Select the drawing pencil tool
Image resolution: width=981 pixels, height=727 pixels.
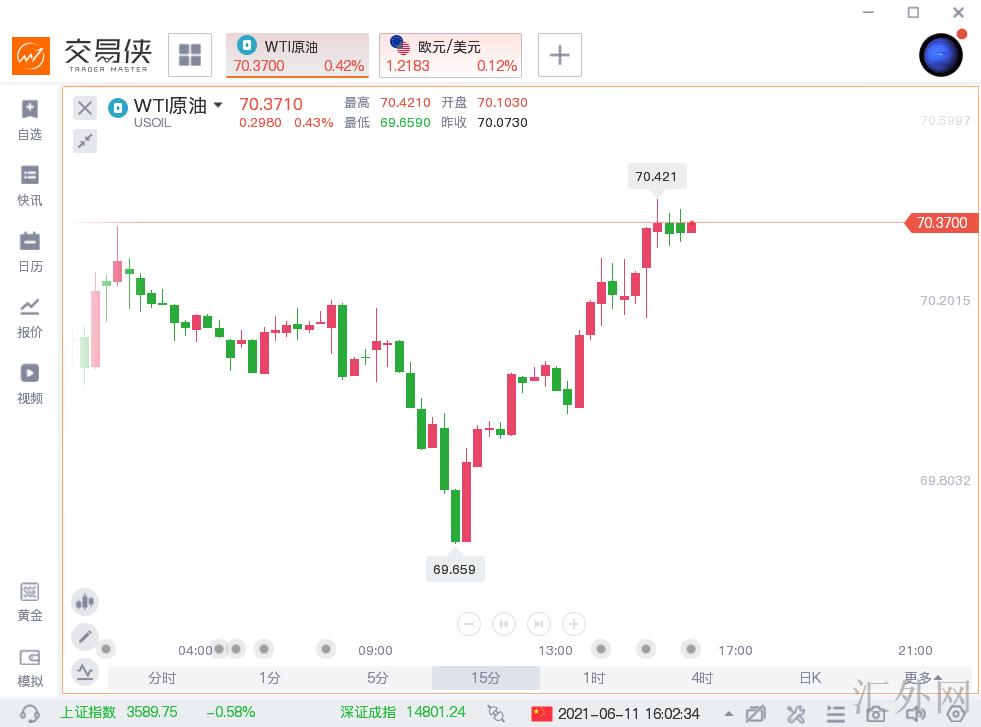click(85, 636)
